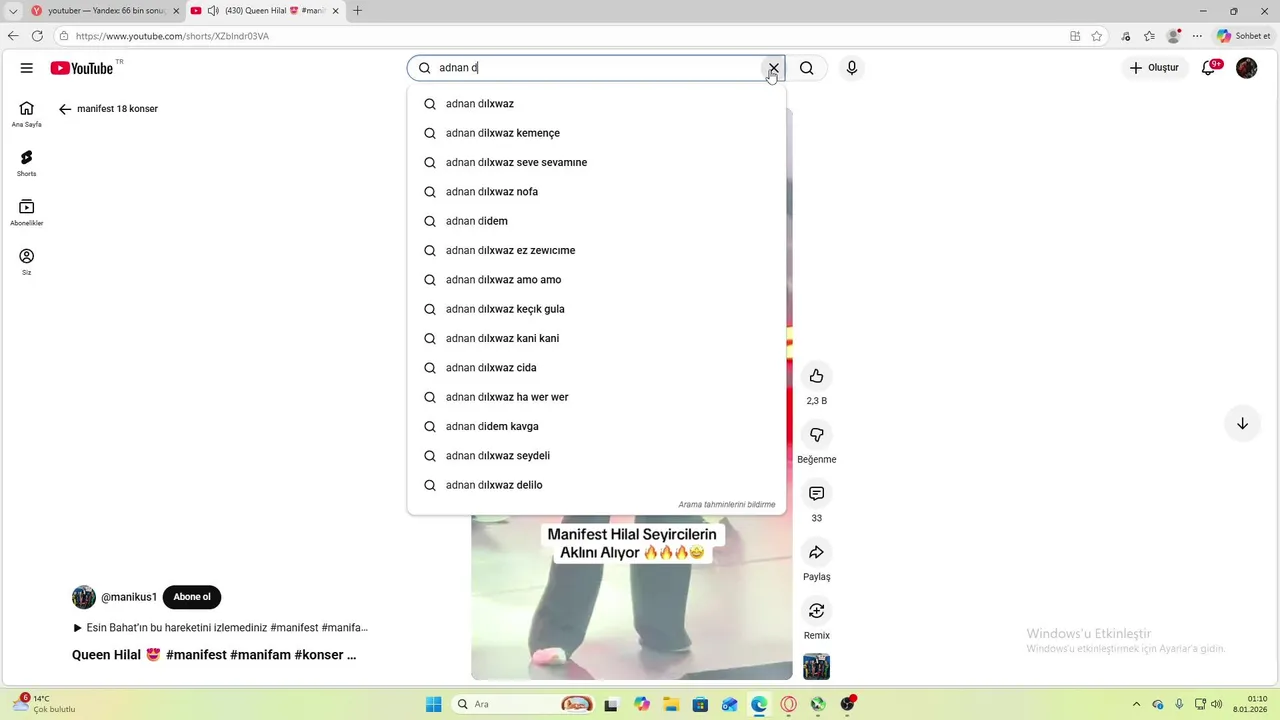Image resolution: width=1280 pixels, height=720 pixels.
Task: Open Abonelikler in the sidebar
Action: [x=27, y=212]
